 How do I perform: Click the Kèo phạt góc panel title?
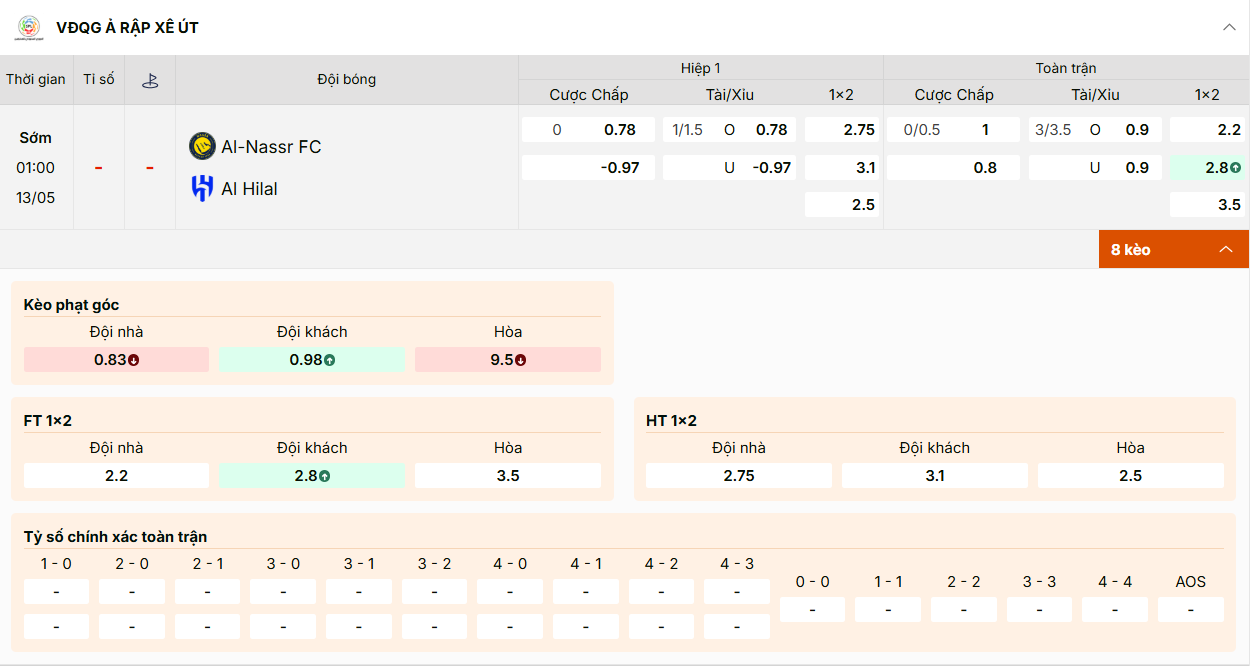pos(72,304)
